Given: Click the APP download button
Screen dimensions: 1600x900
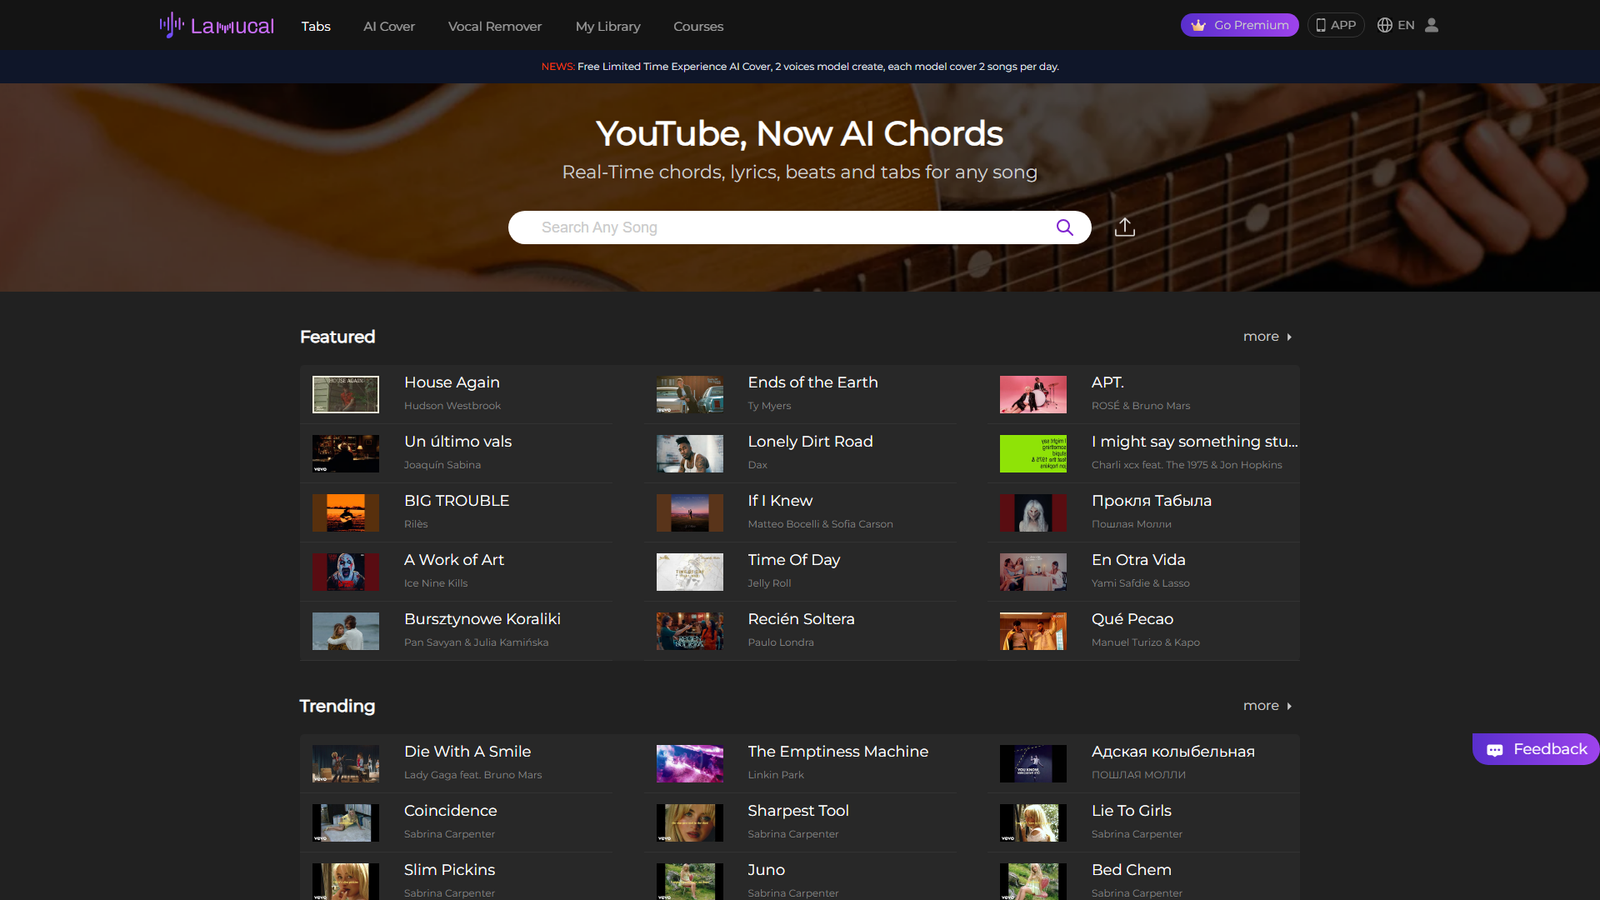Looking at the screenshot, I should 1336,25.
